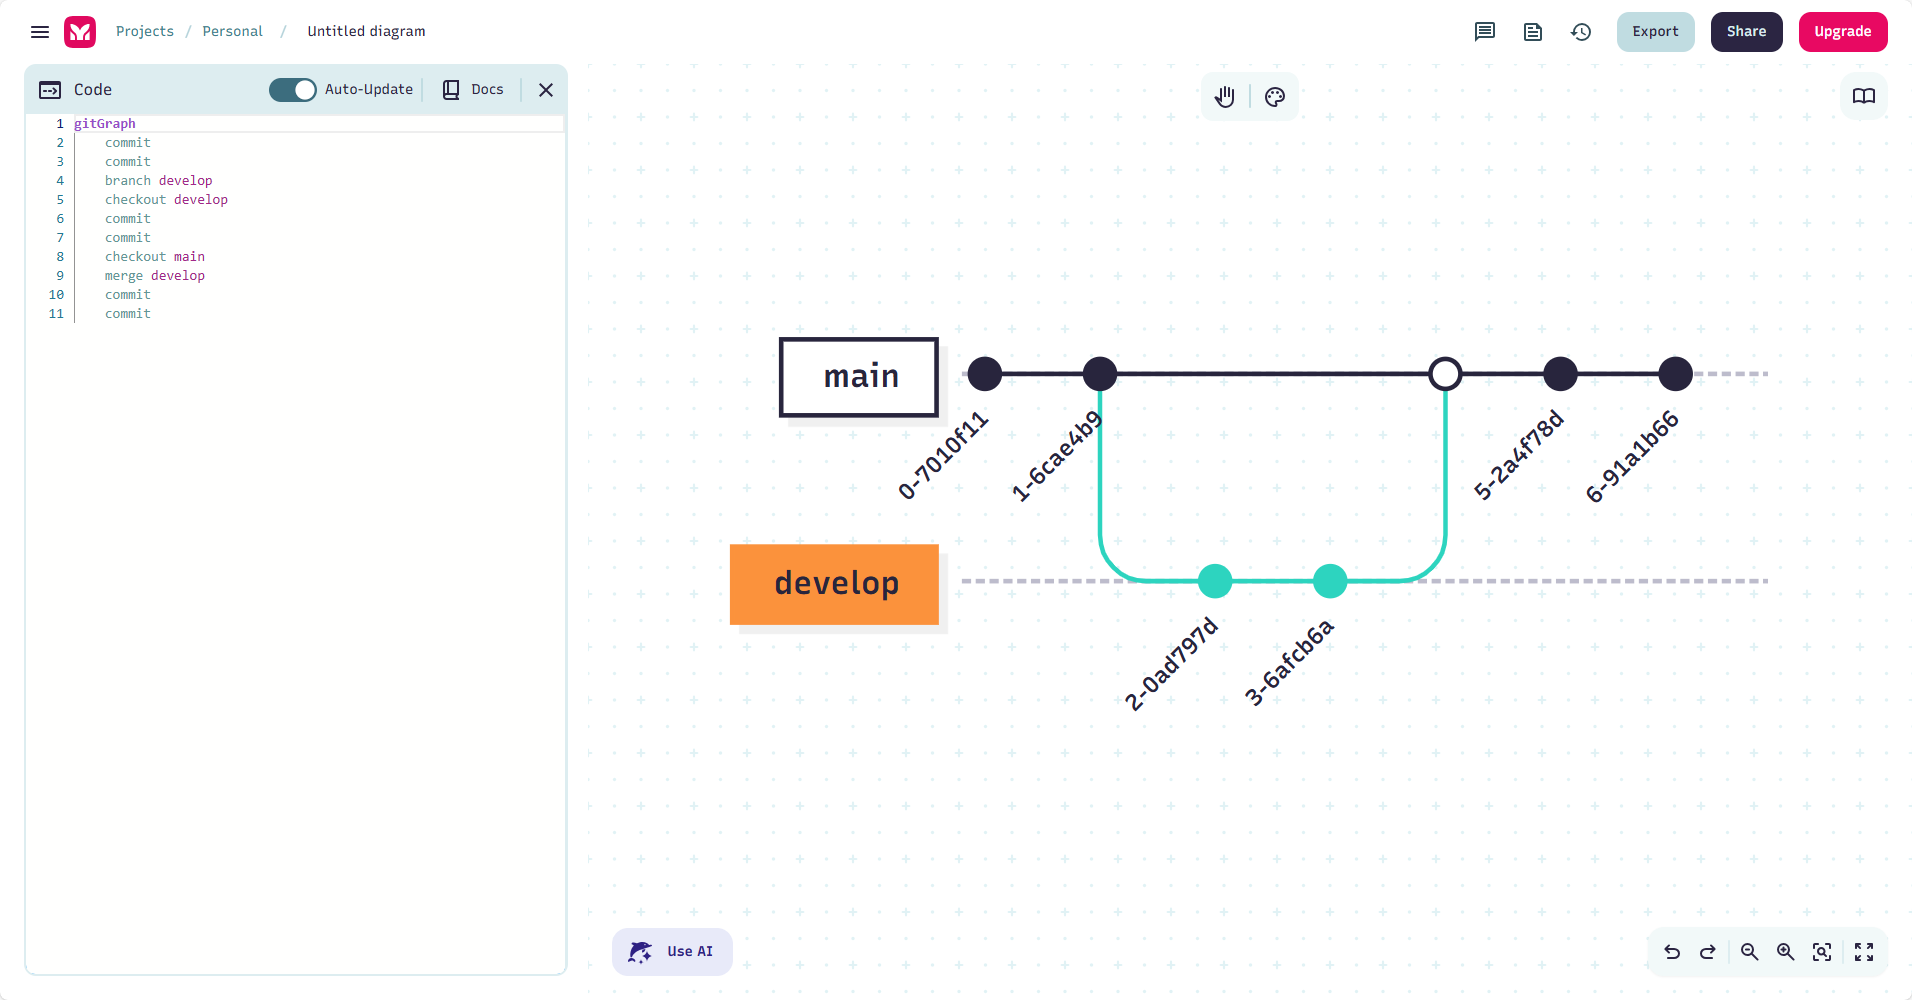Open the hamburger main menu
Viewport: 1912px width, 1000px height.
[x=40, y=32]
